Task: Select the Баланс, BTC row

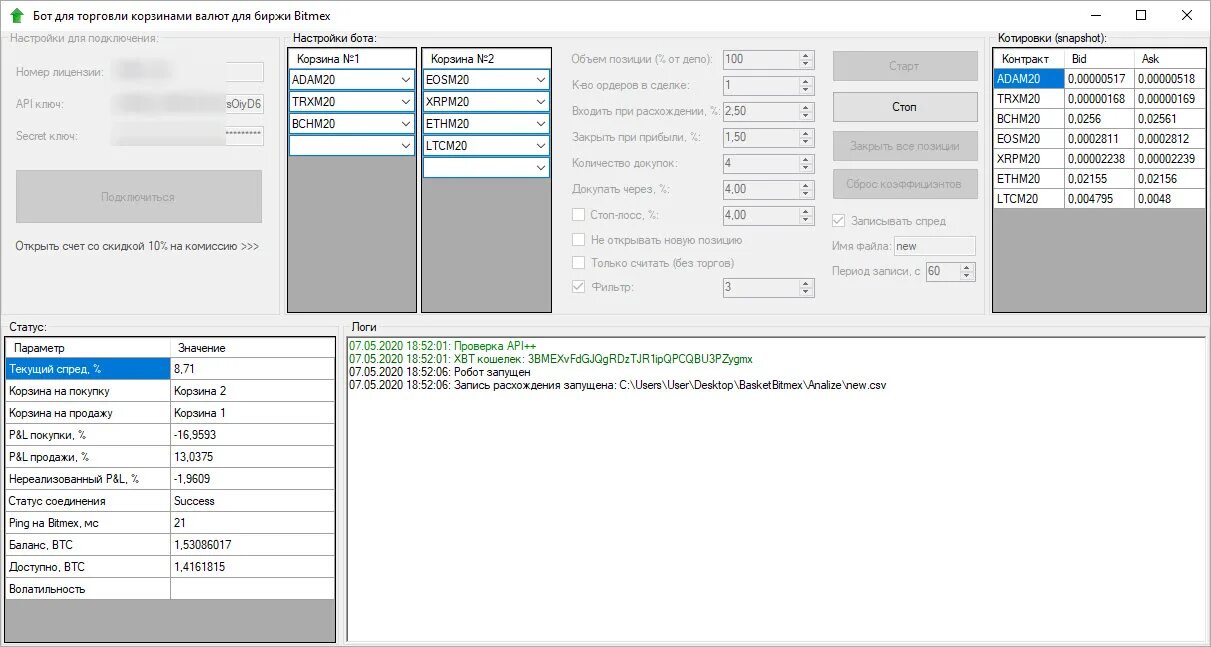Action: click(170, 545)
